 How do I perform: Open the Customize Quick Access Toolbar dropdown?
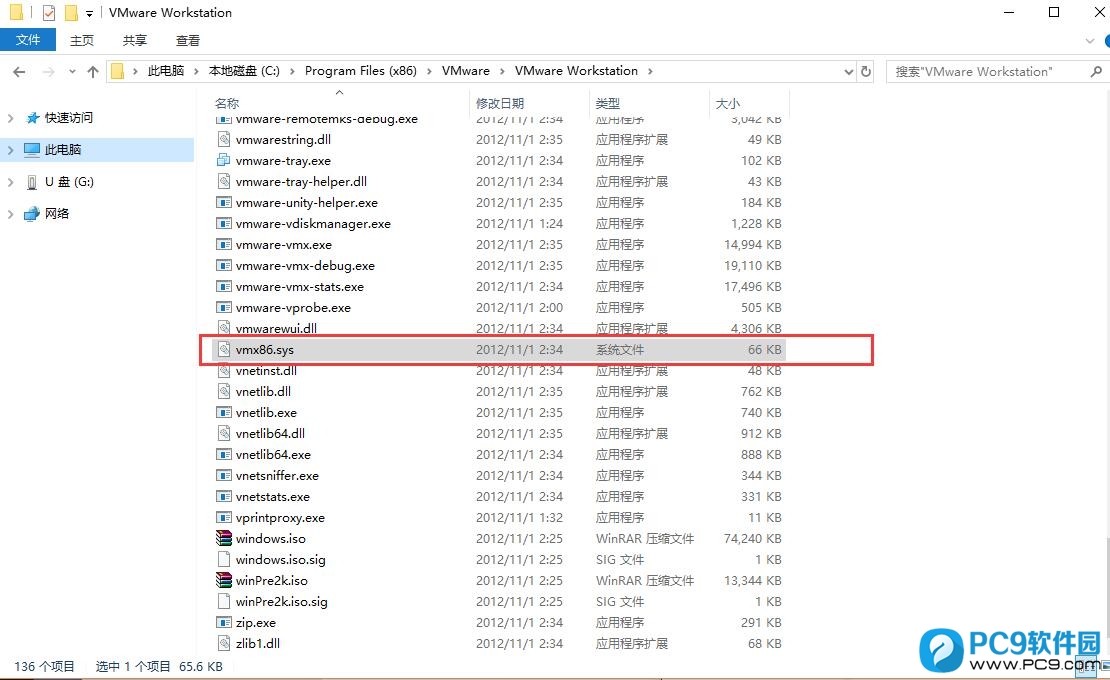[x=89, y=13]
